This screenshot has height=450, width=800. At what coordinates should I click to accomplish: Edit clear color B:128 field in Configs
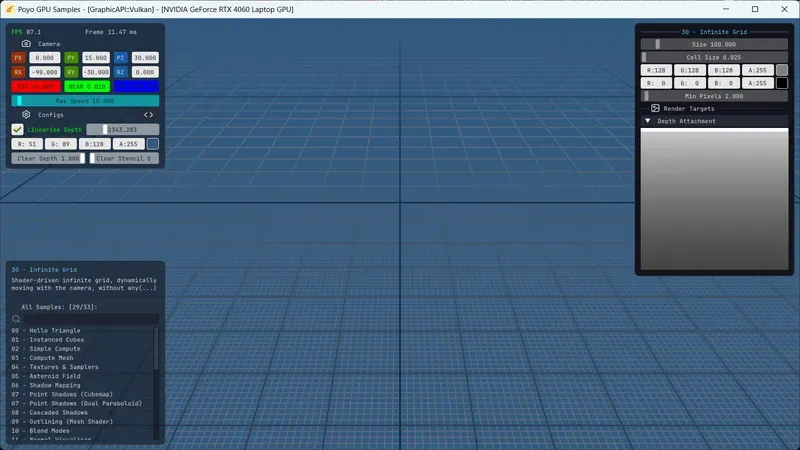94,144
